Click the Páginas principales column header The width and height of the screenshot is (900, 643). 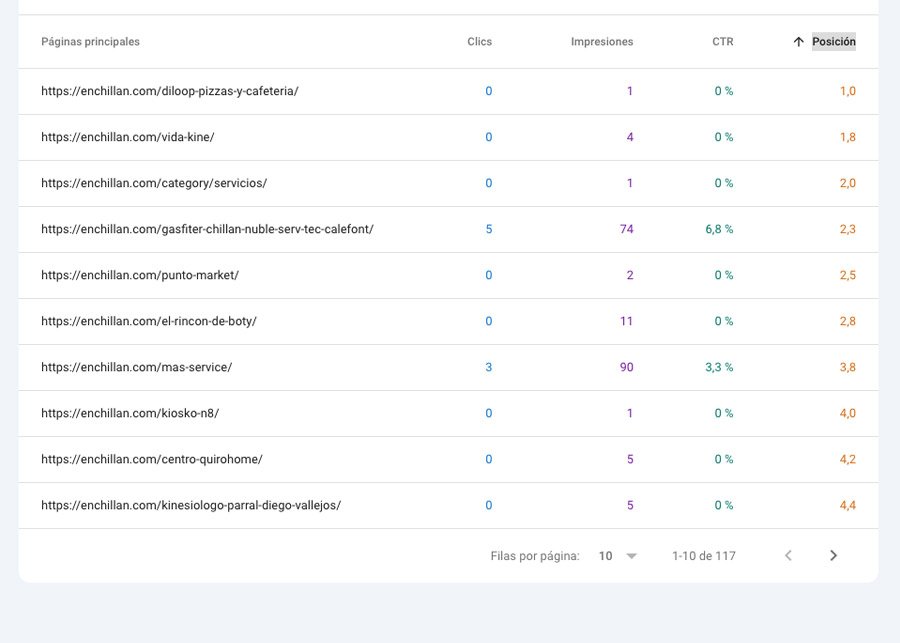tap(90, 42)
